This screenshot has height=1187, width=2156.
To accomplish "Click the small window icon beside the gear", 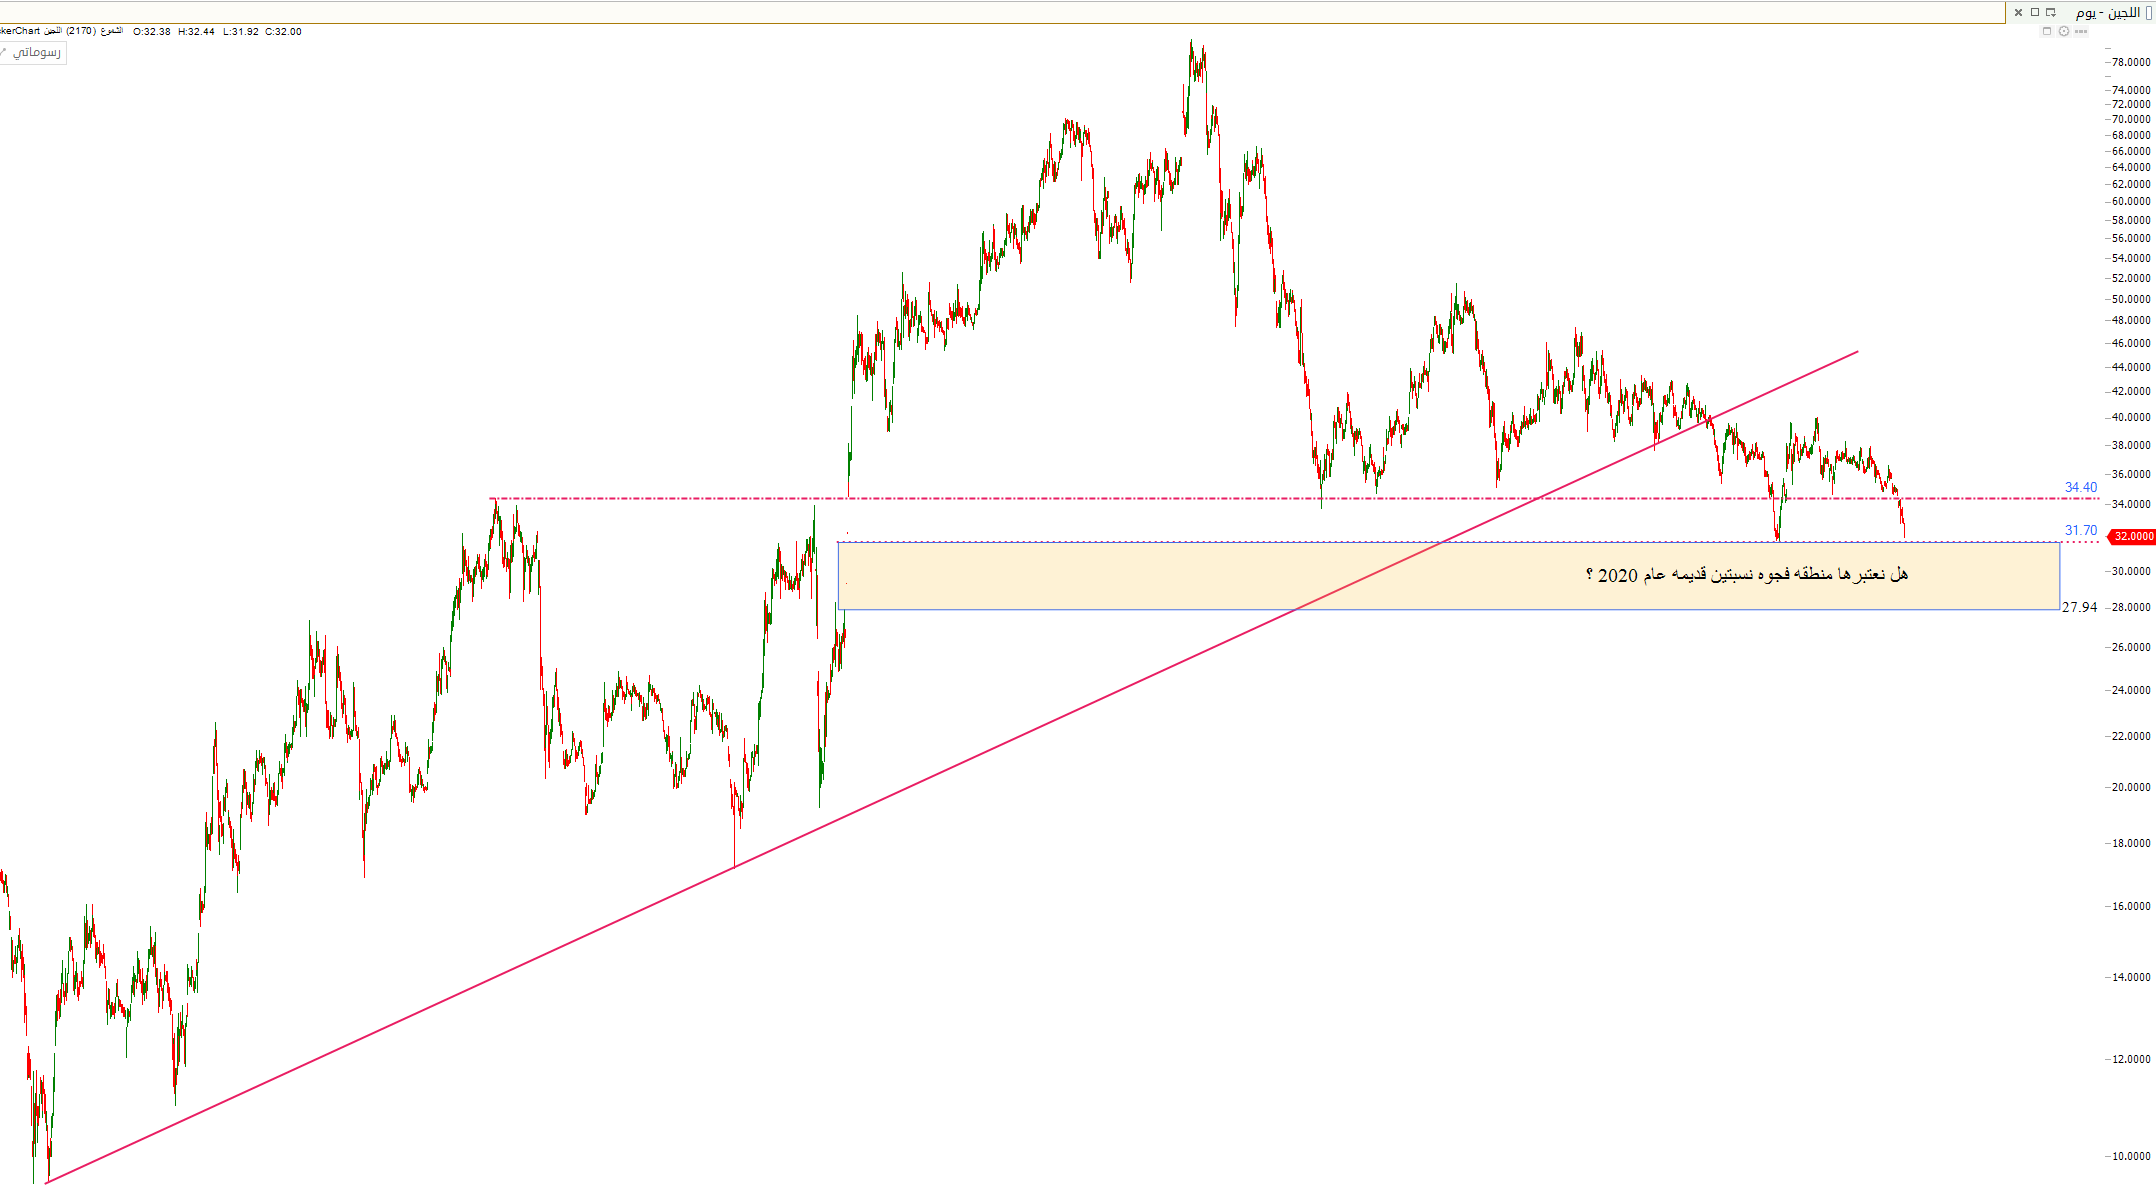I will click(2046, 32).
